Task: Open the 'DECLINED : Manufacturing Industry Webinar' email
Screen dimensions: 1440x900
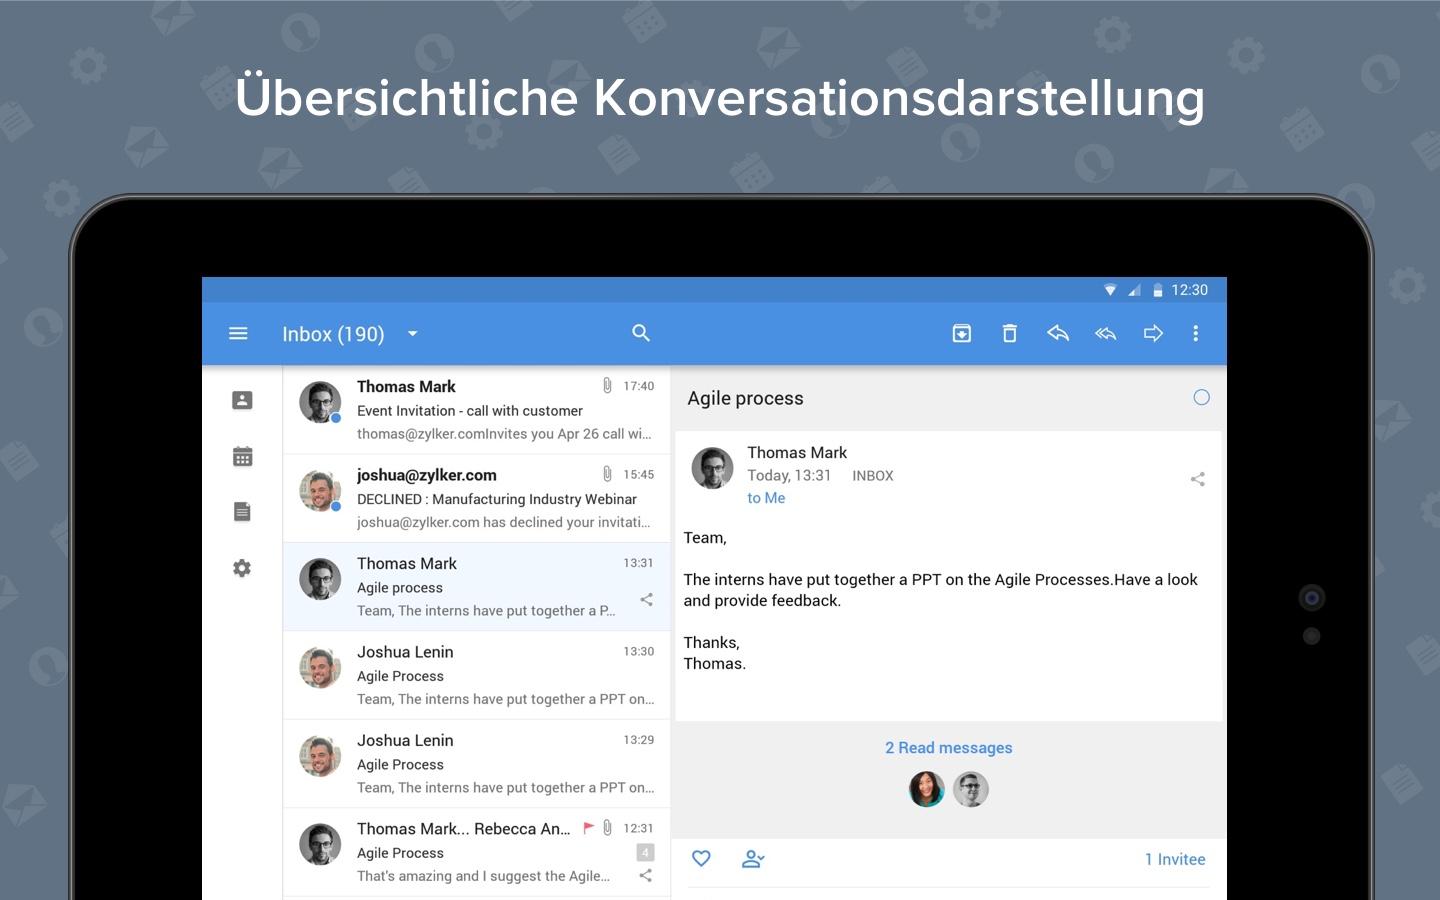Action: pos(476,498)
